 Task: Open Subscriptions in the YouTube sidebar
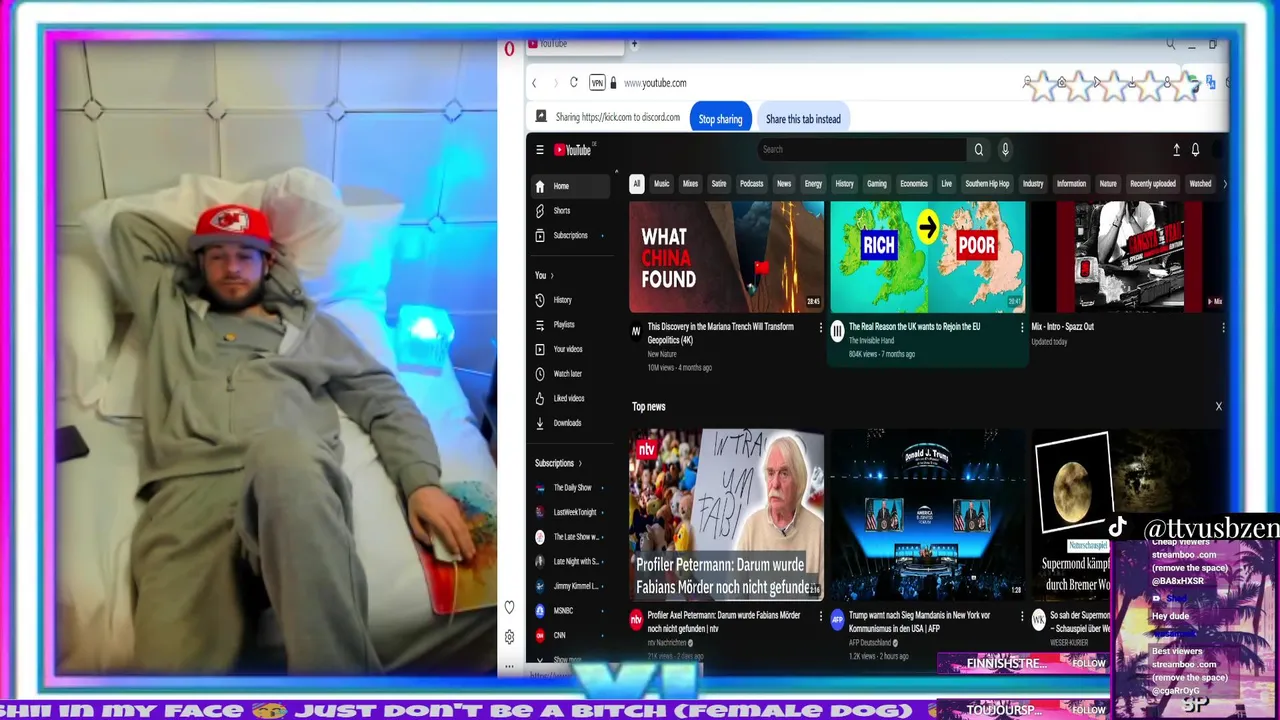571,235
